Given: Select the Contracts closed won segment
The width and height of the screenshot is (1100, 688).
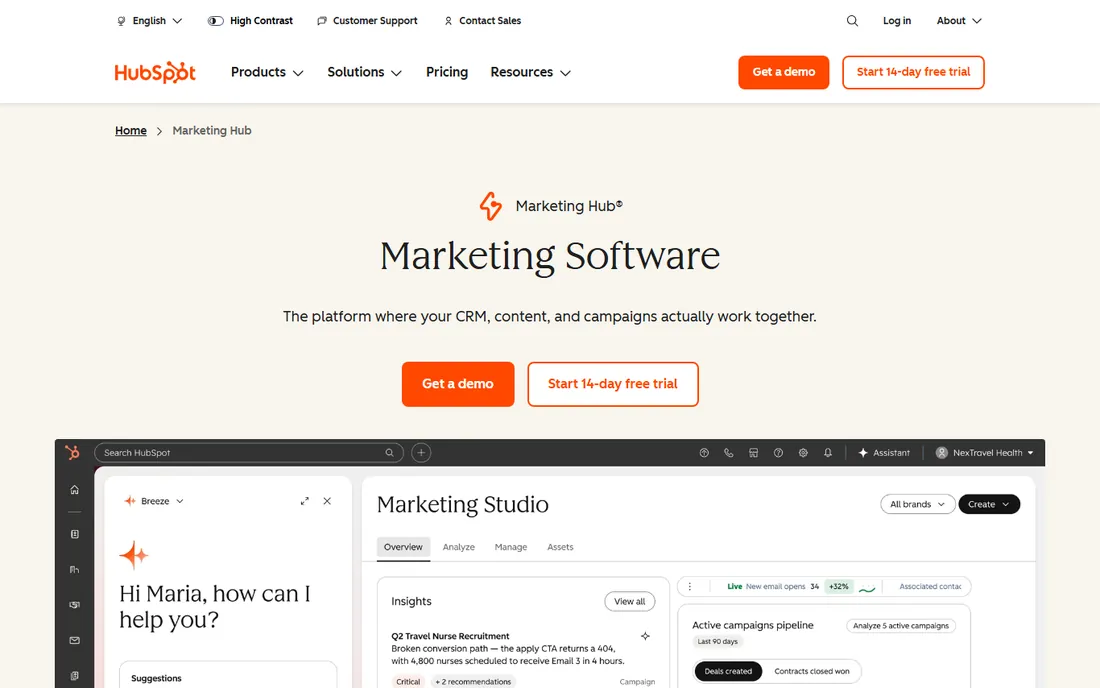Looking at the screenshot, I should pos(812,671).
